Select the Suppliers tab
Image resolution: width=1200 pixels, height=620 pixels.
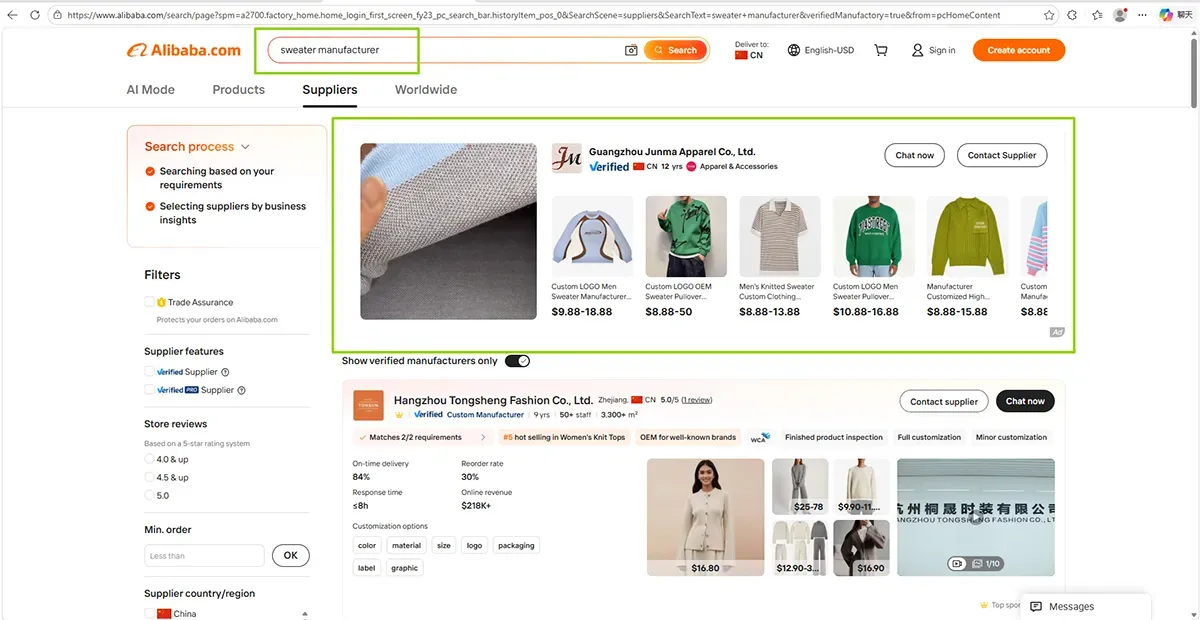point(330,89)
